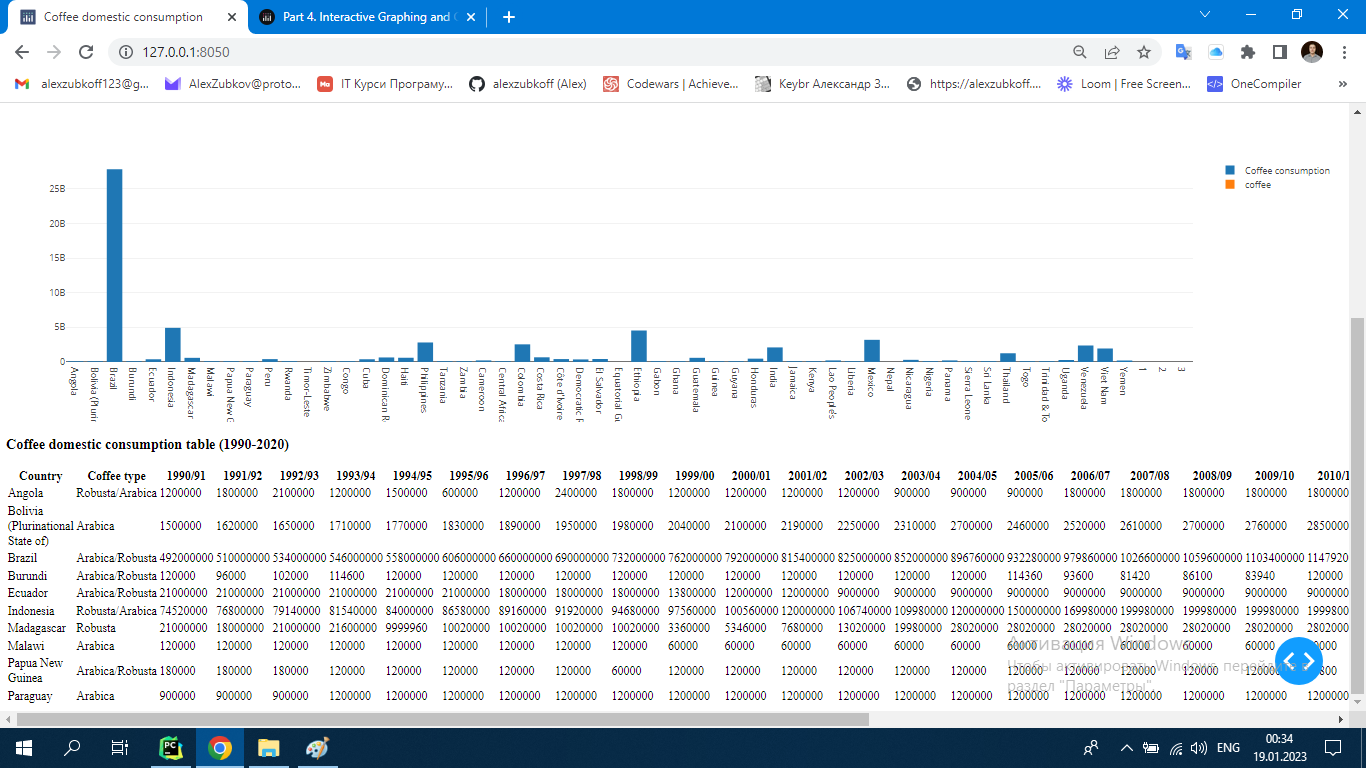
Task: Click Papua New Guinea row label
Action: 35,670
